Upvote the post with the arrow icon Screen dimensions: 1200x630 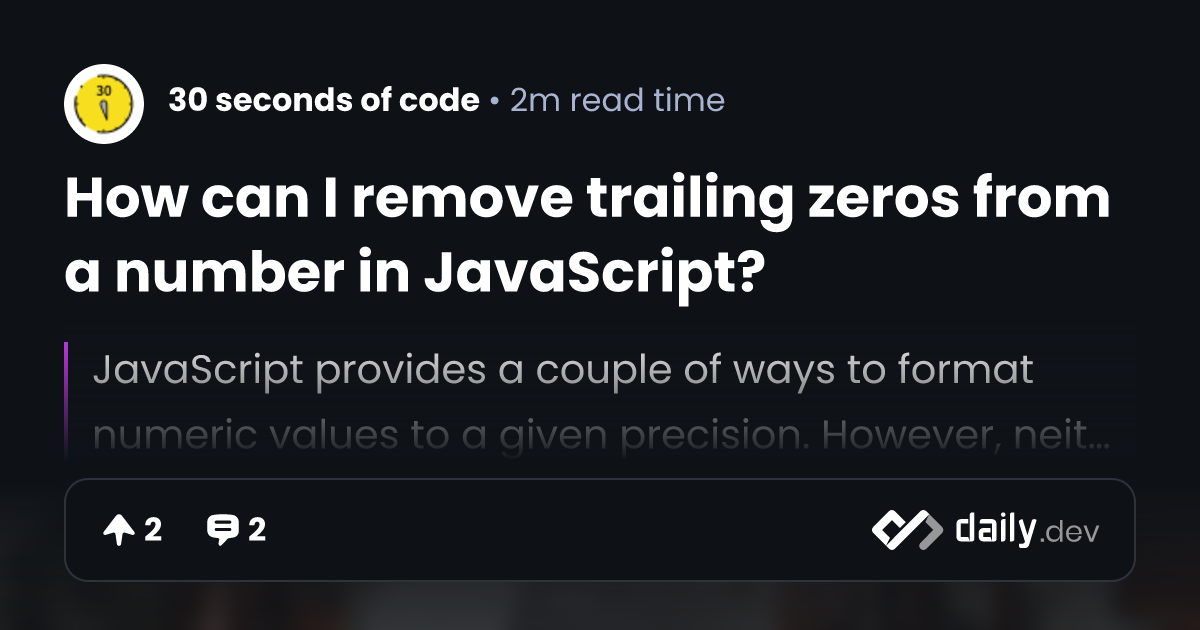[118, 530]
